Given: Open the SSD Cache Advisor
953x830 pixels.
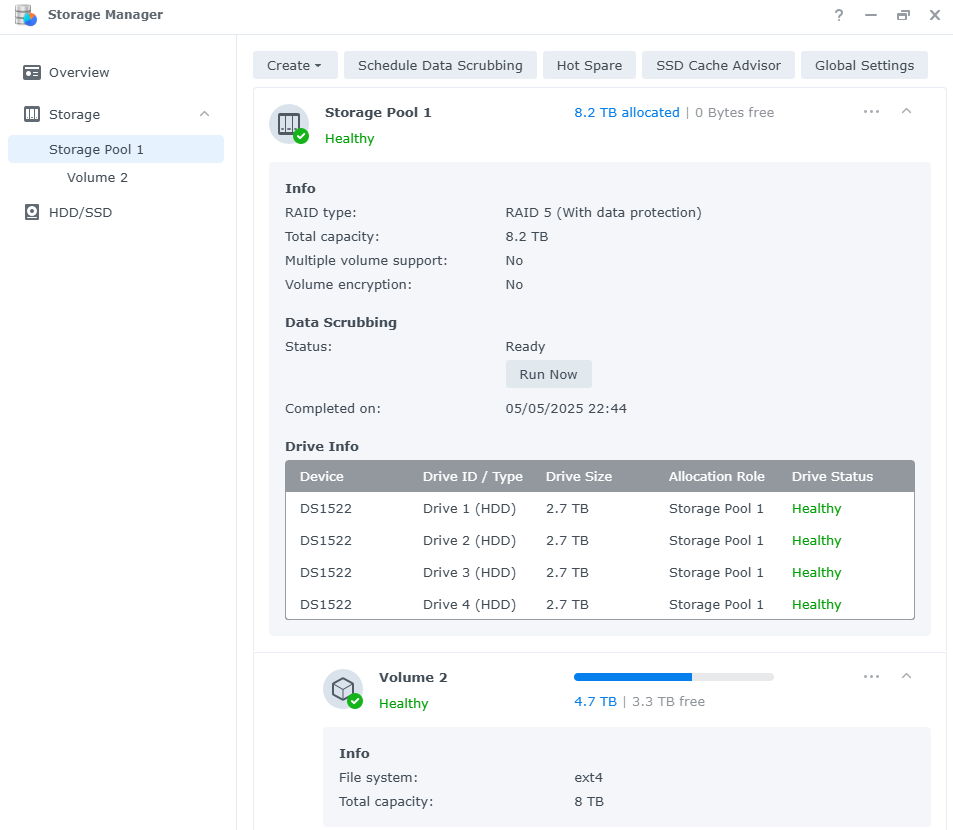Looking at the screenshot, I should pos(718,66).
